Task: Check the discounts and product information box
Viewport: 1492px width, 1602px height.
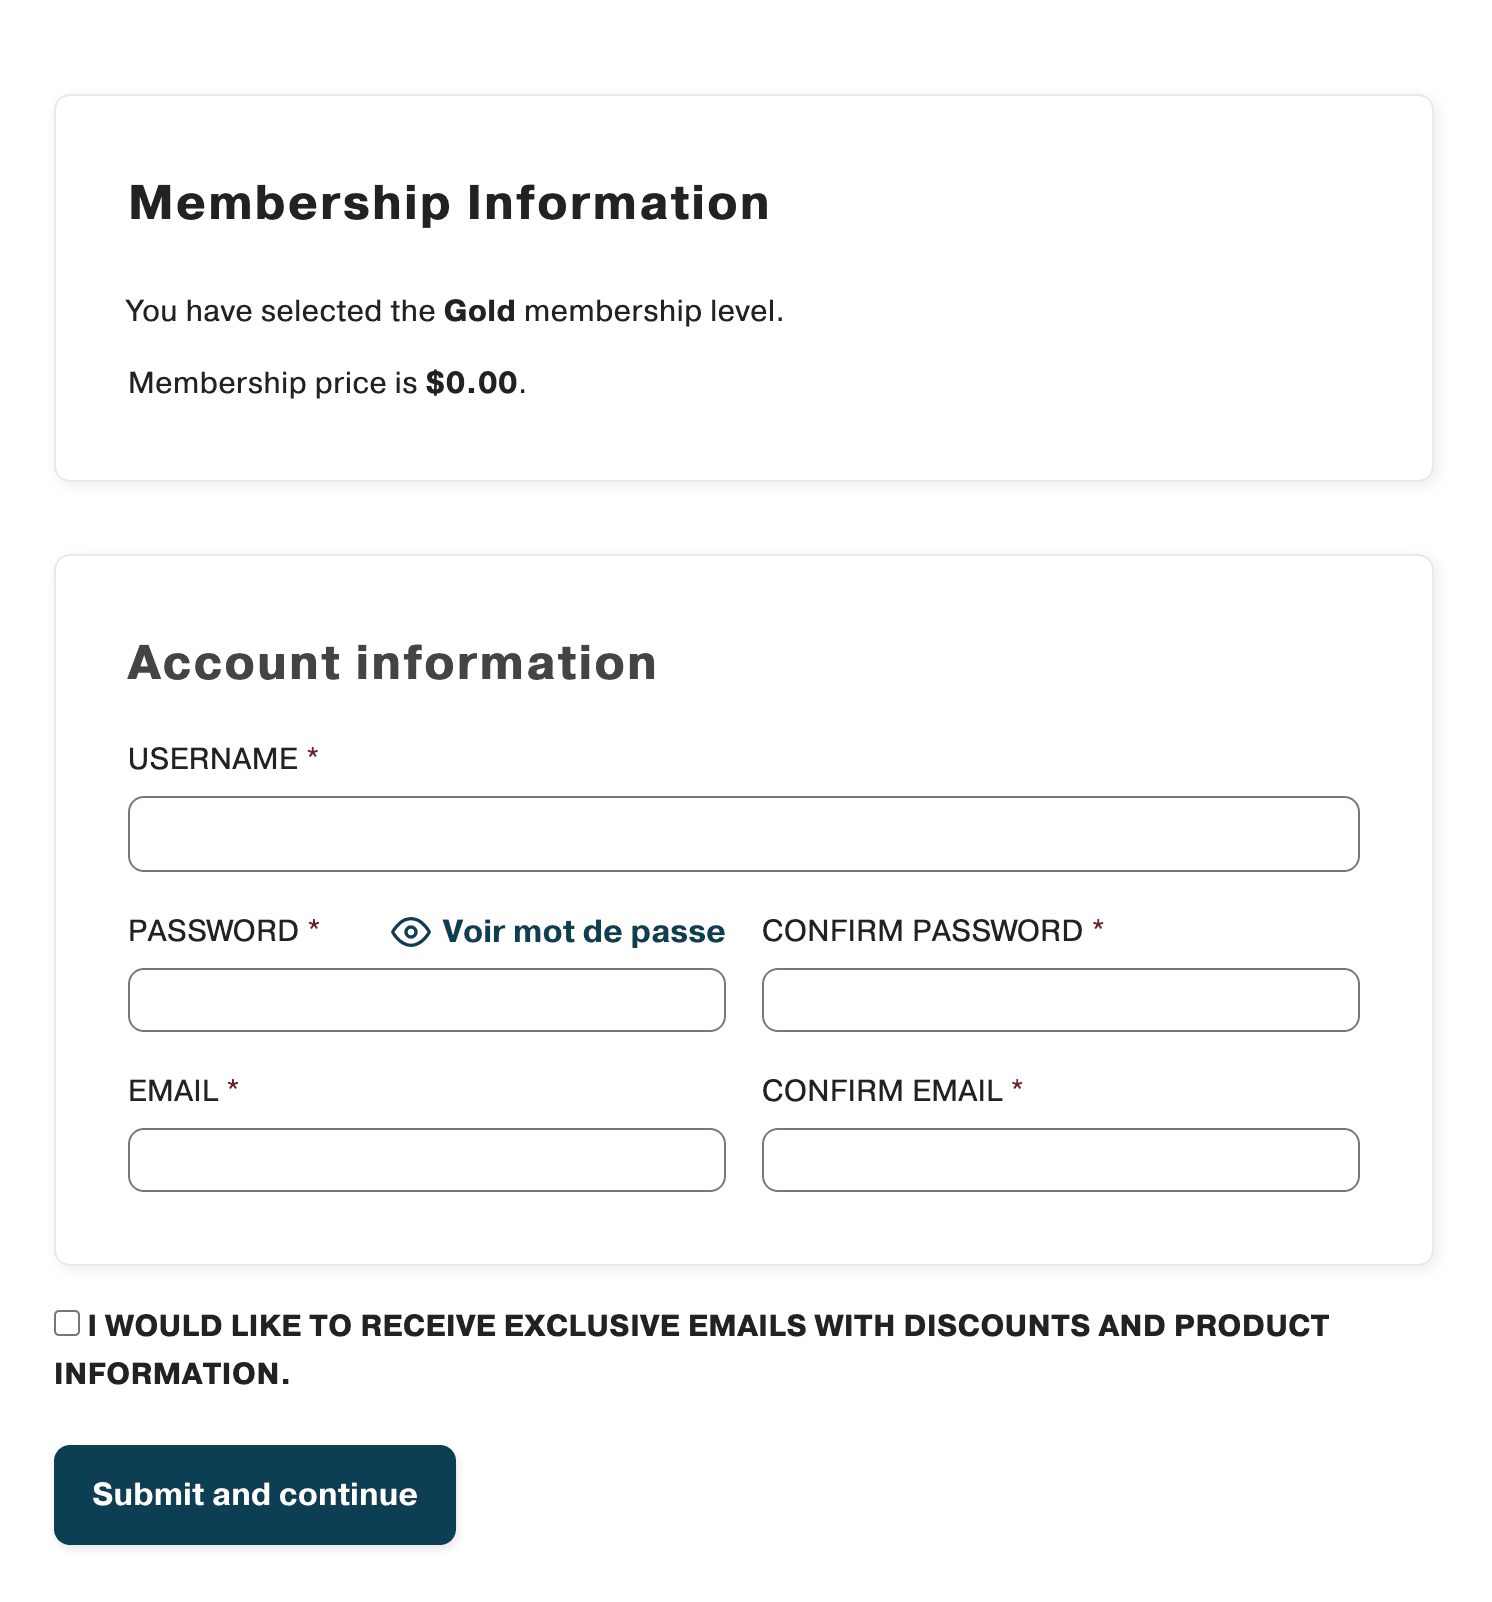Action: (66, 1322)
